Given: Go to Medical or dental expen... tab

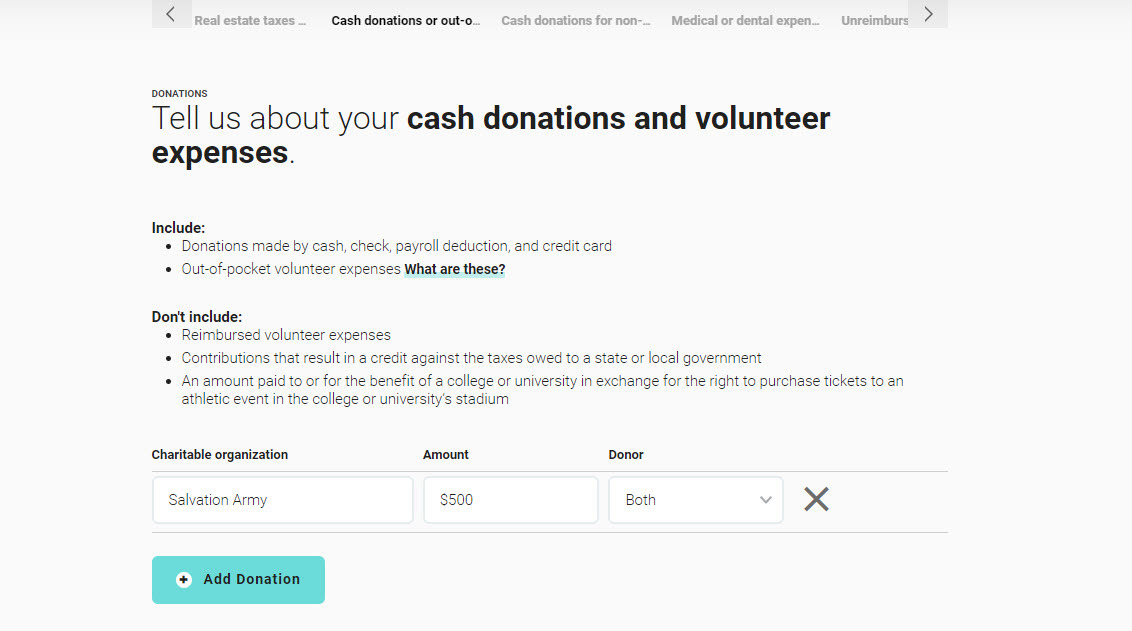Looking at the screenshot, I should (746, 21).
